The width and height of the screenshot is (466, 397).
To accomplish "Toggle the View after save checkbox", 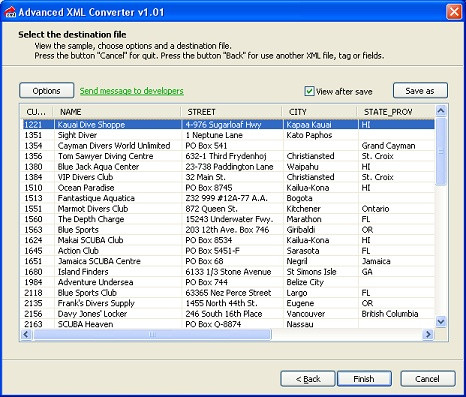I will pos(309,91).
